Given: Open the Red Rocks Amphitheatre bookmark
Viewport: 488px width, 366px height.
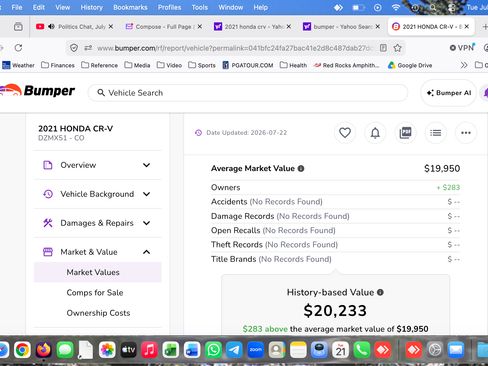Looking at the screenshot, I should click(347, 65).
